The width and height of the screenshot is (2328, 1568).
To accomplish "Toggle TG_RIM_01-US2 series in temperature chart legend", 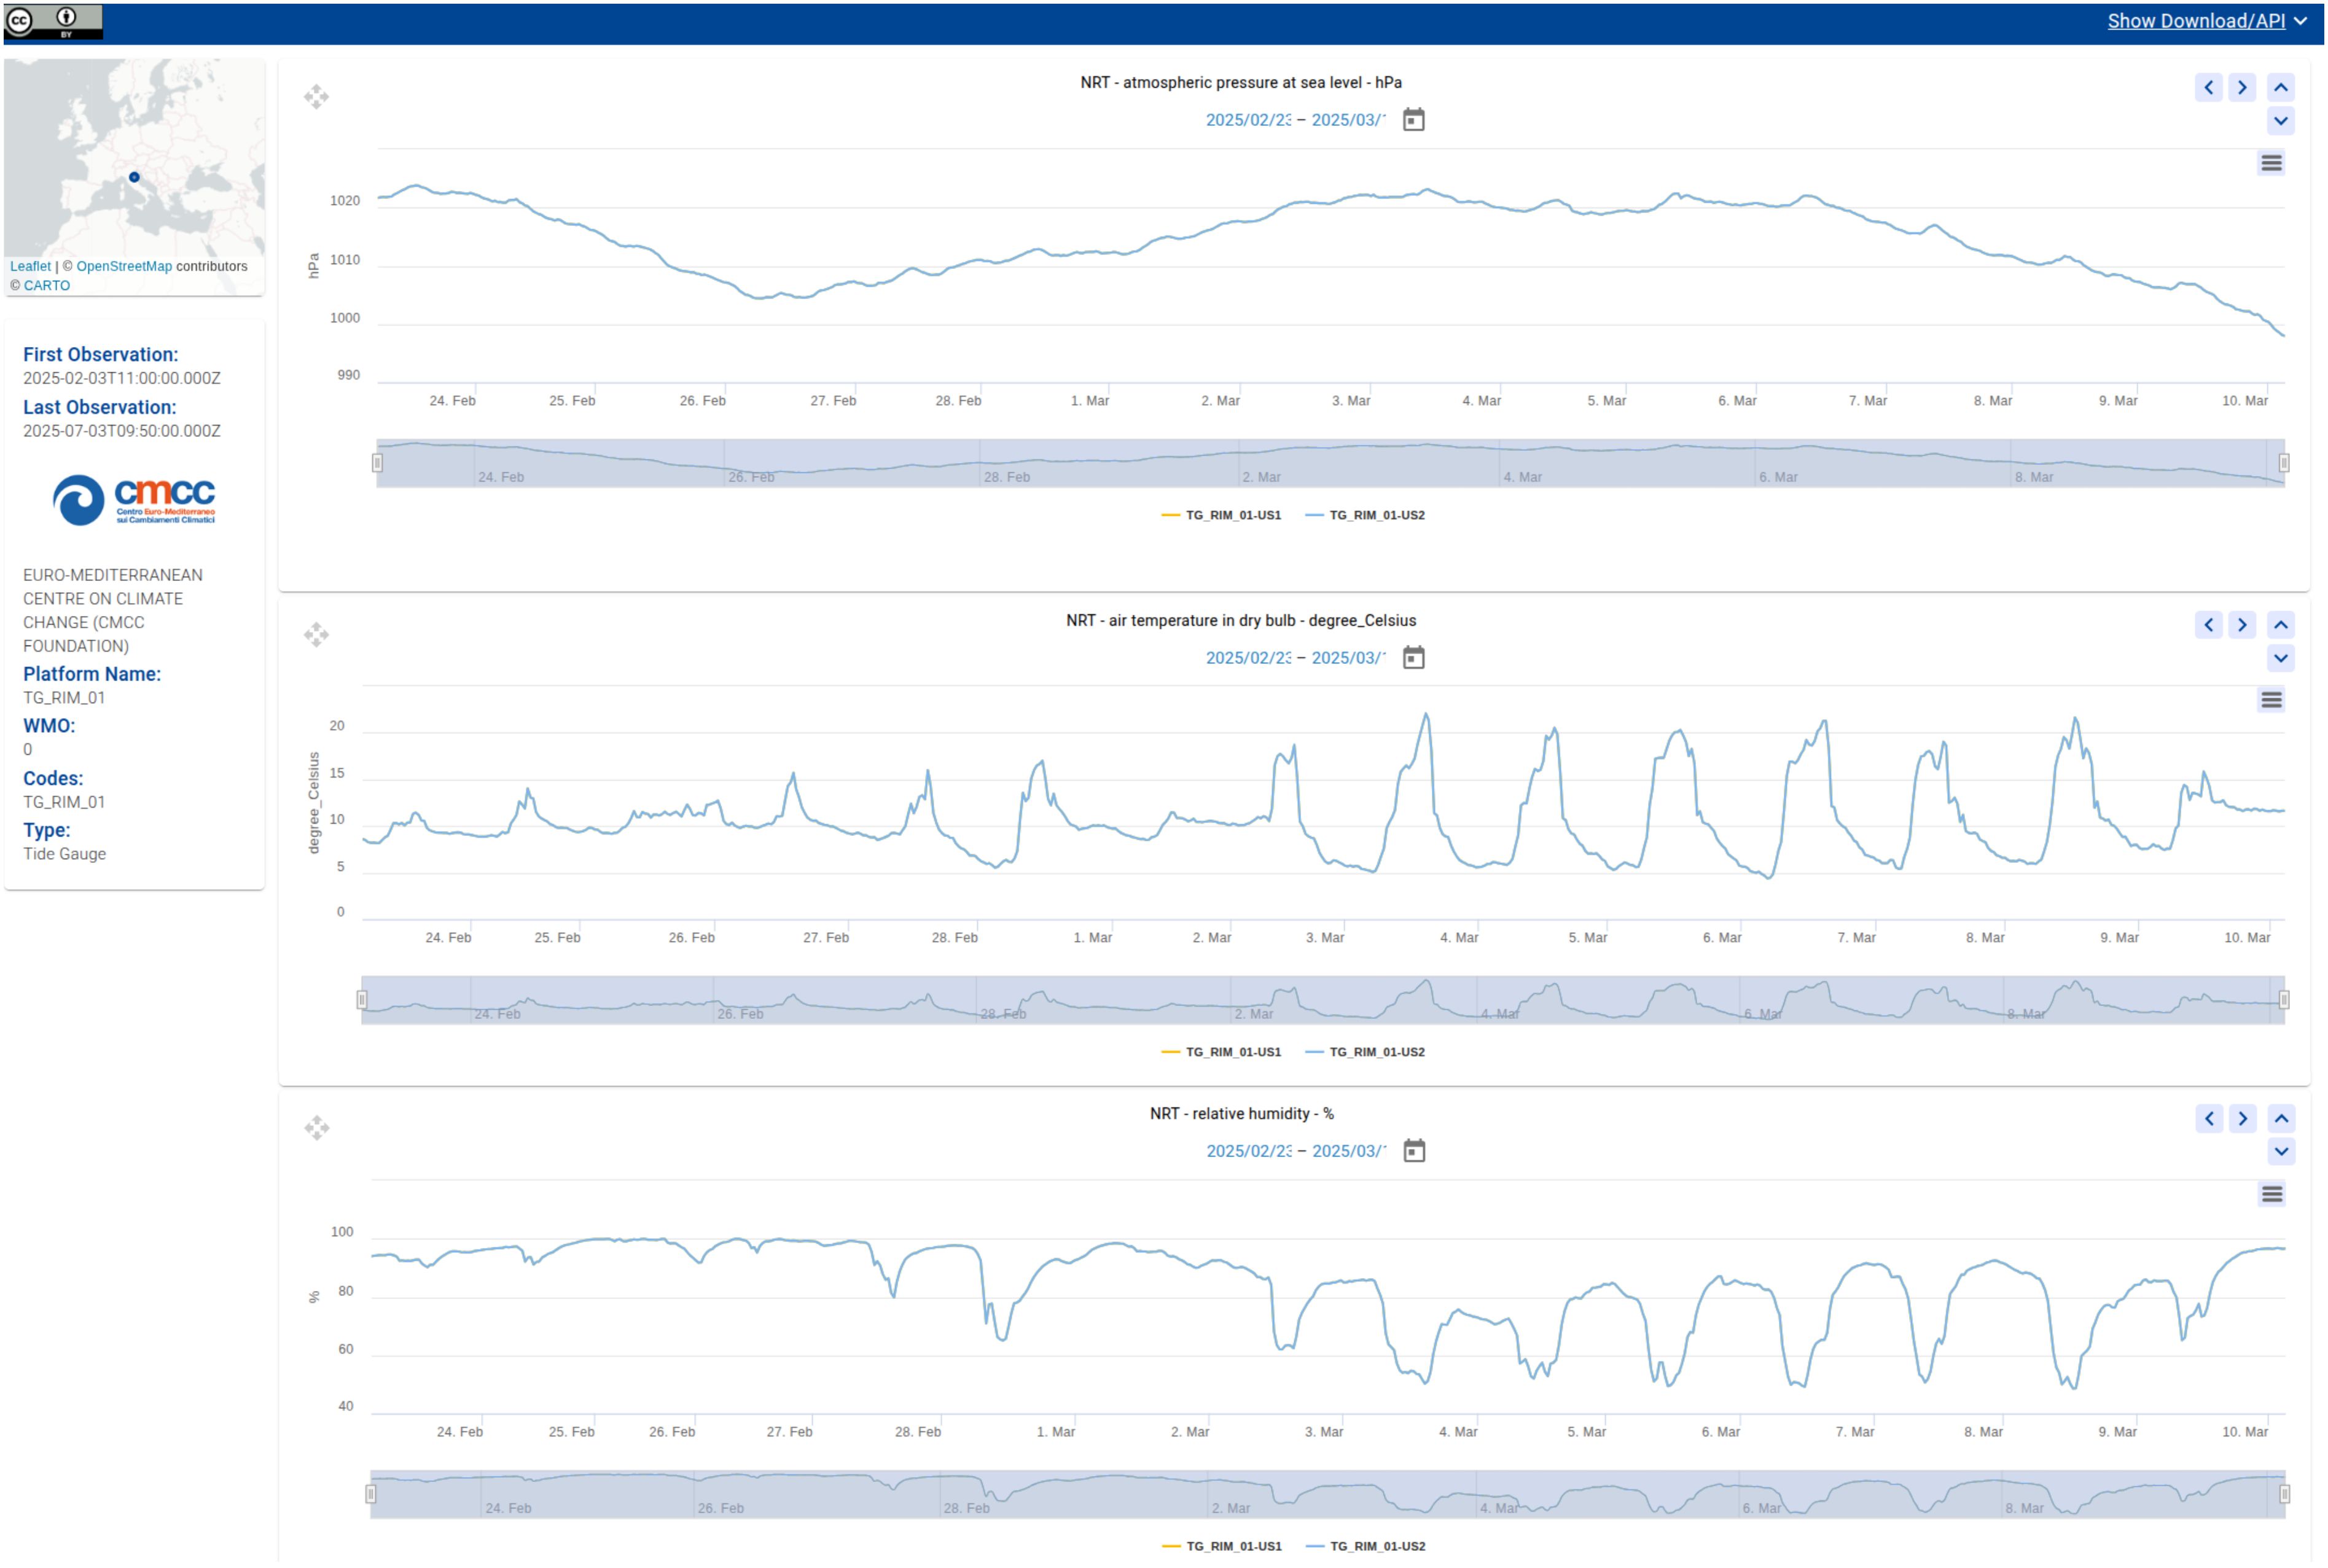I will pyautogui.click(x=1365, y=1052).
